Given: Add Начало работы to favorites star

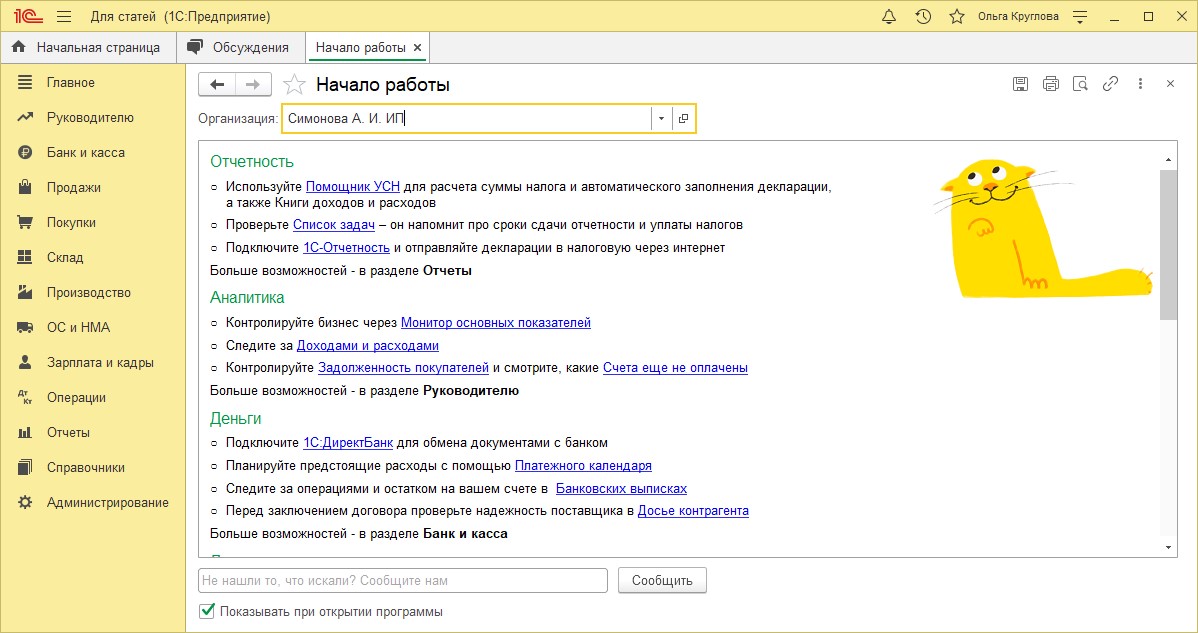Looking at the screenshot, I should click(294, 84).
